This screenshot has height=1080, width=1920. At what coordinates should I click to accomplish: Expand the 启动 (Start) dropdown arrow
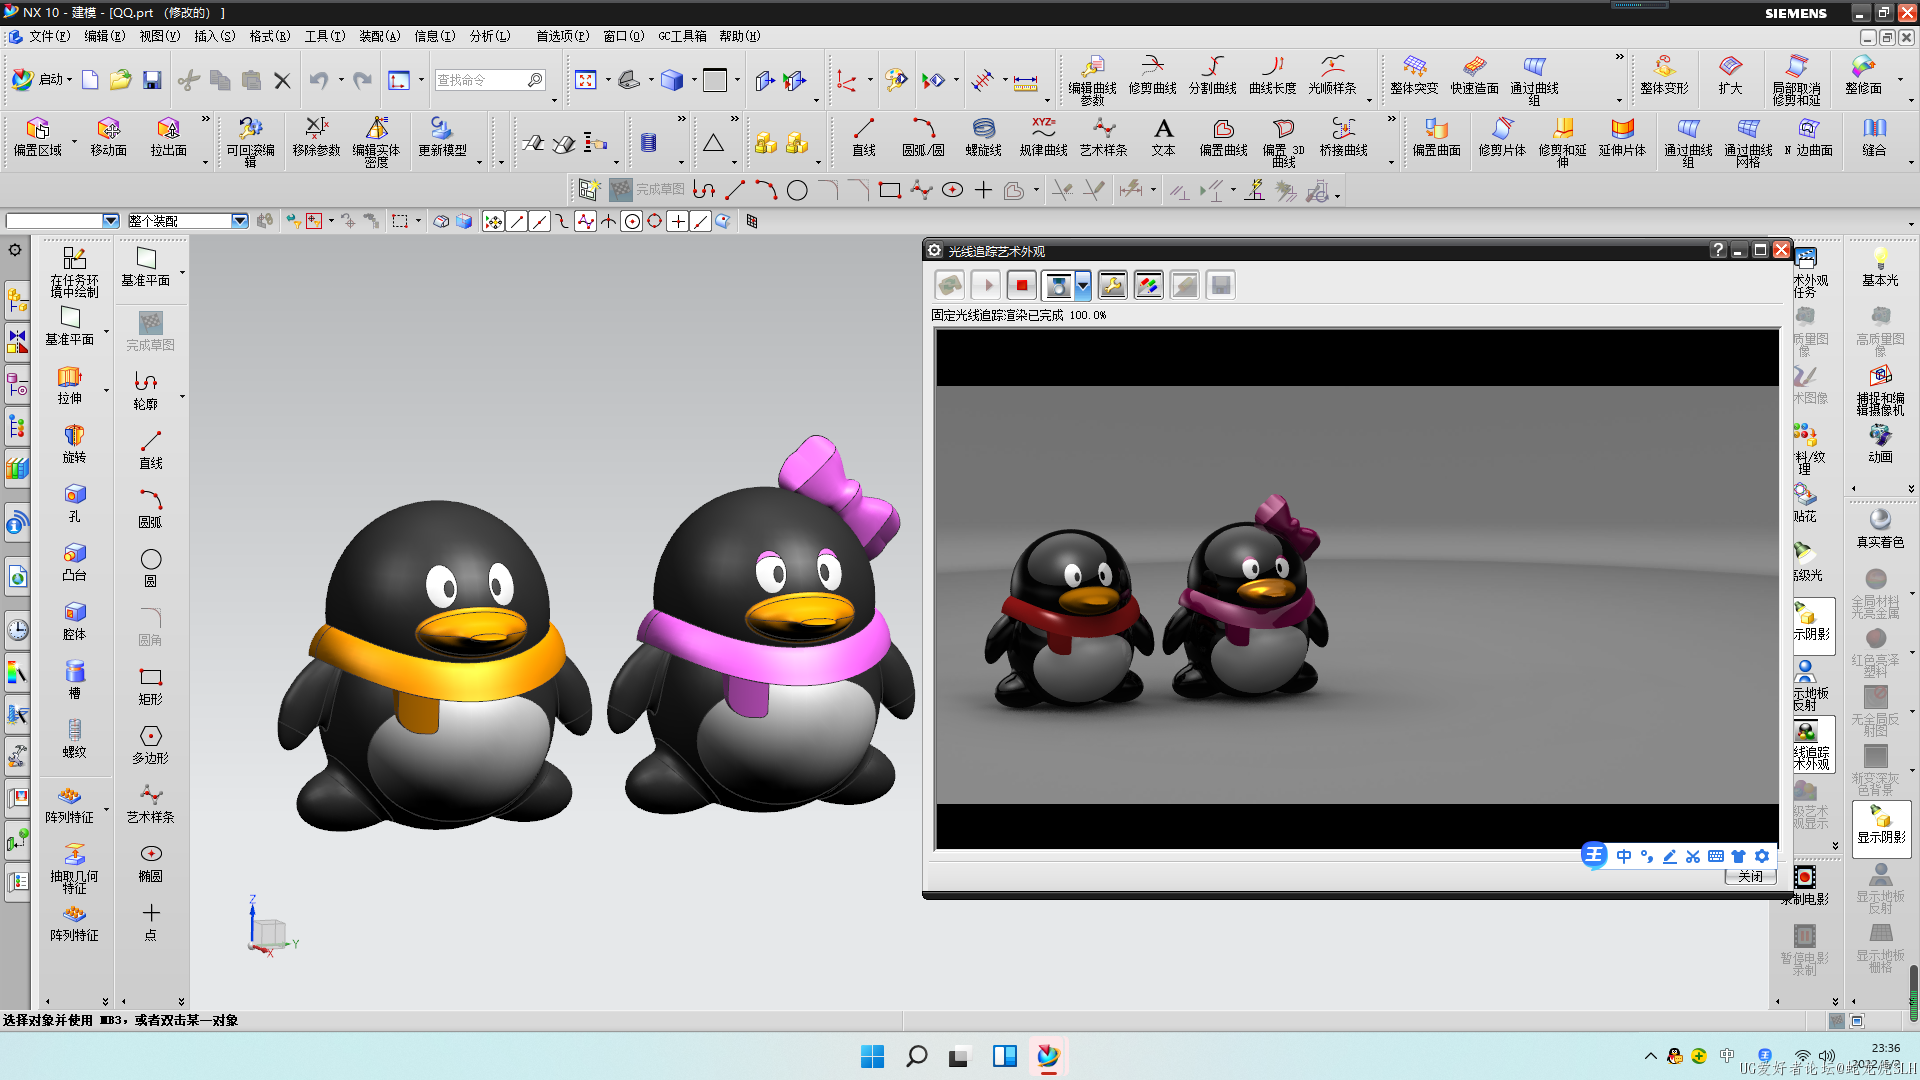pyautogui.click(x=69, y=80)
